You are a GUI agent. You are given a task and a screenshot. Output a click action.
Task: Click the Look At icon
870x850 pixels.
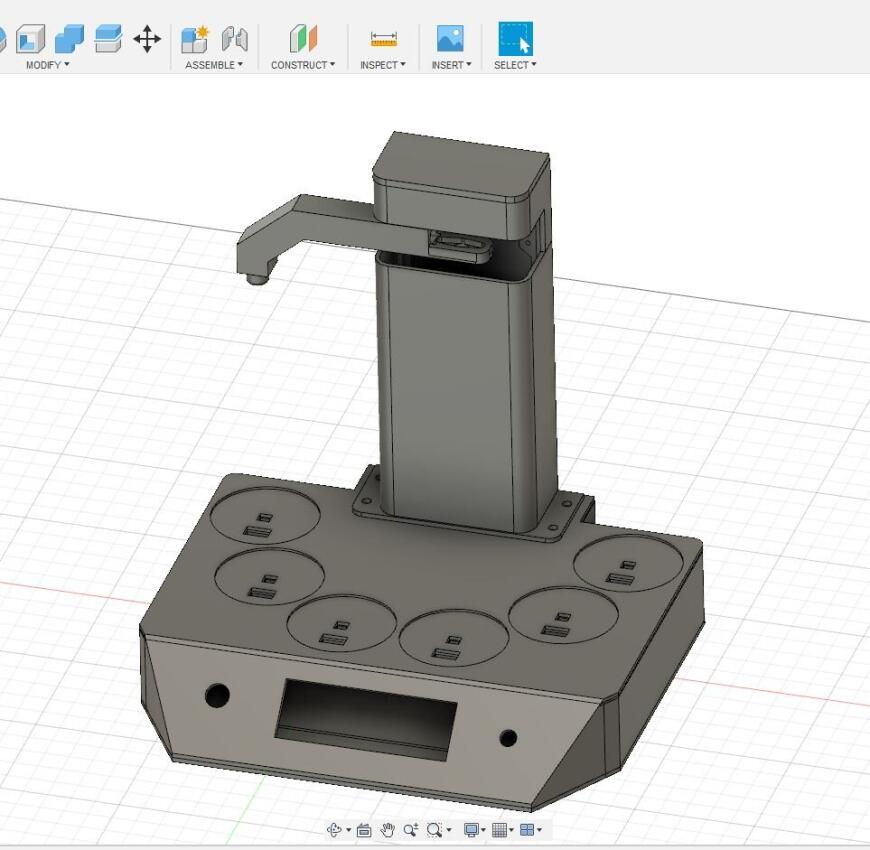pyautogui.click(x=364, y=830)
